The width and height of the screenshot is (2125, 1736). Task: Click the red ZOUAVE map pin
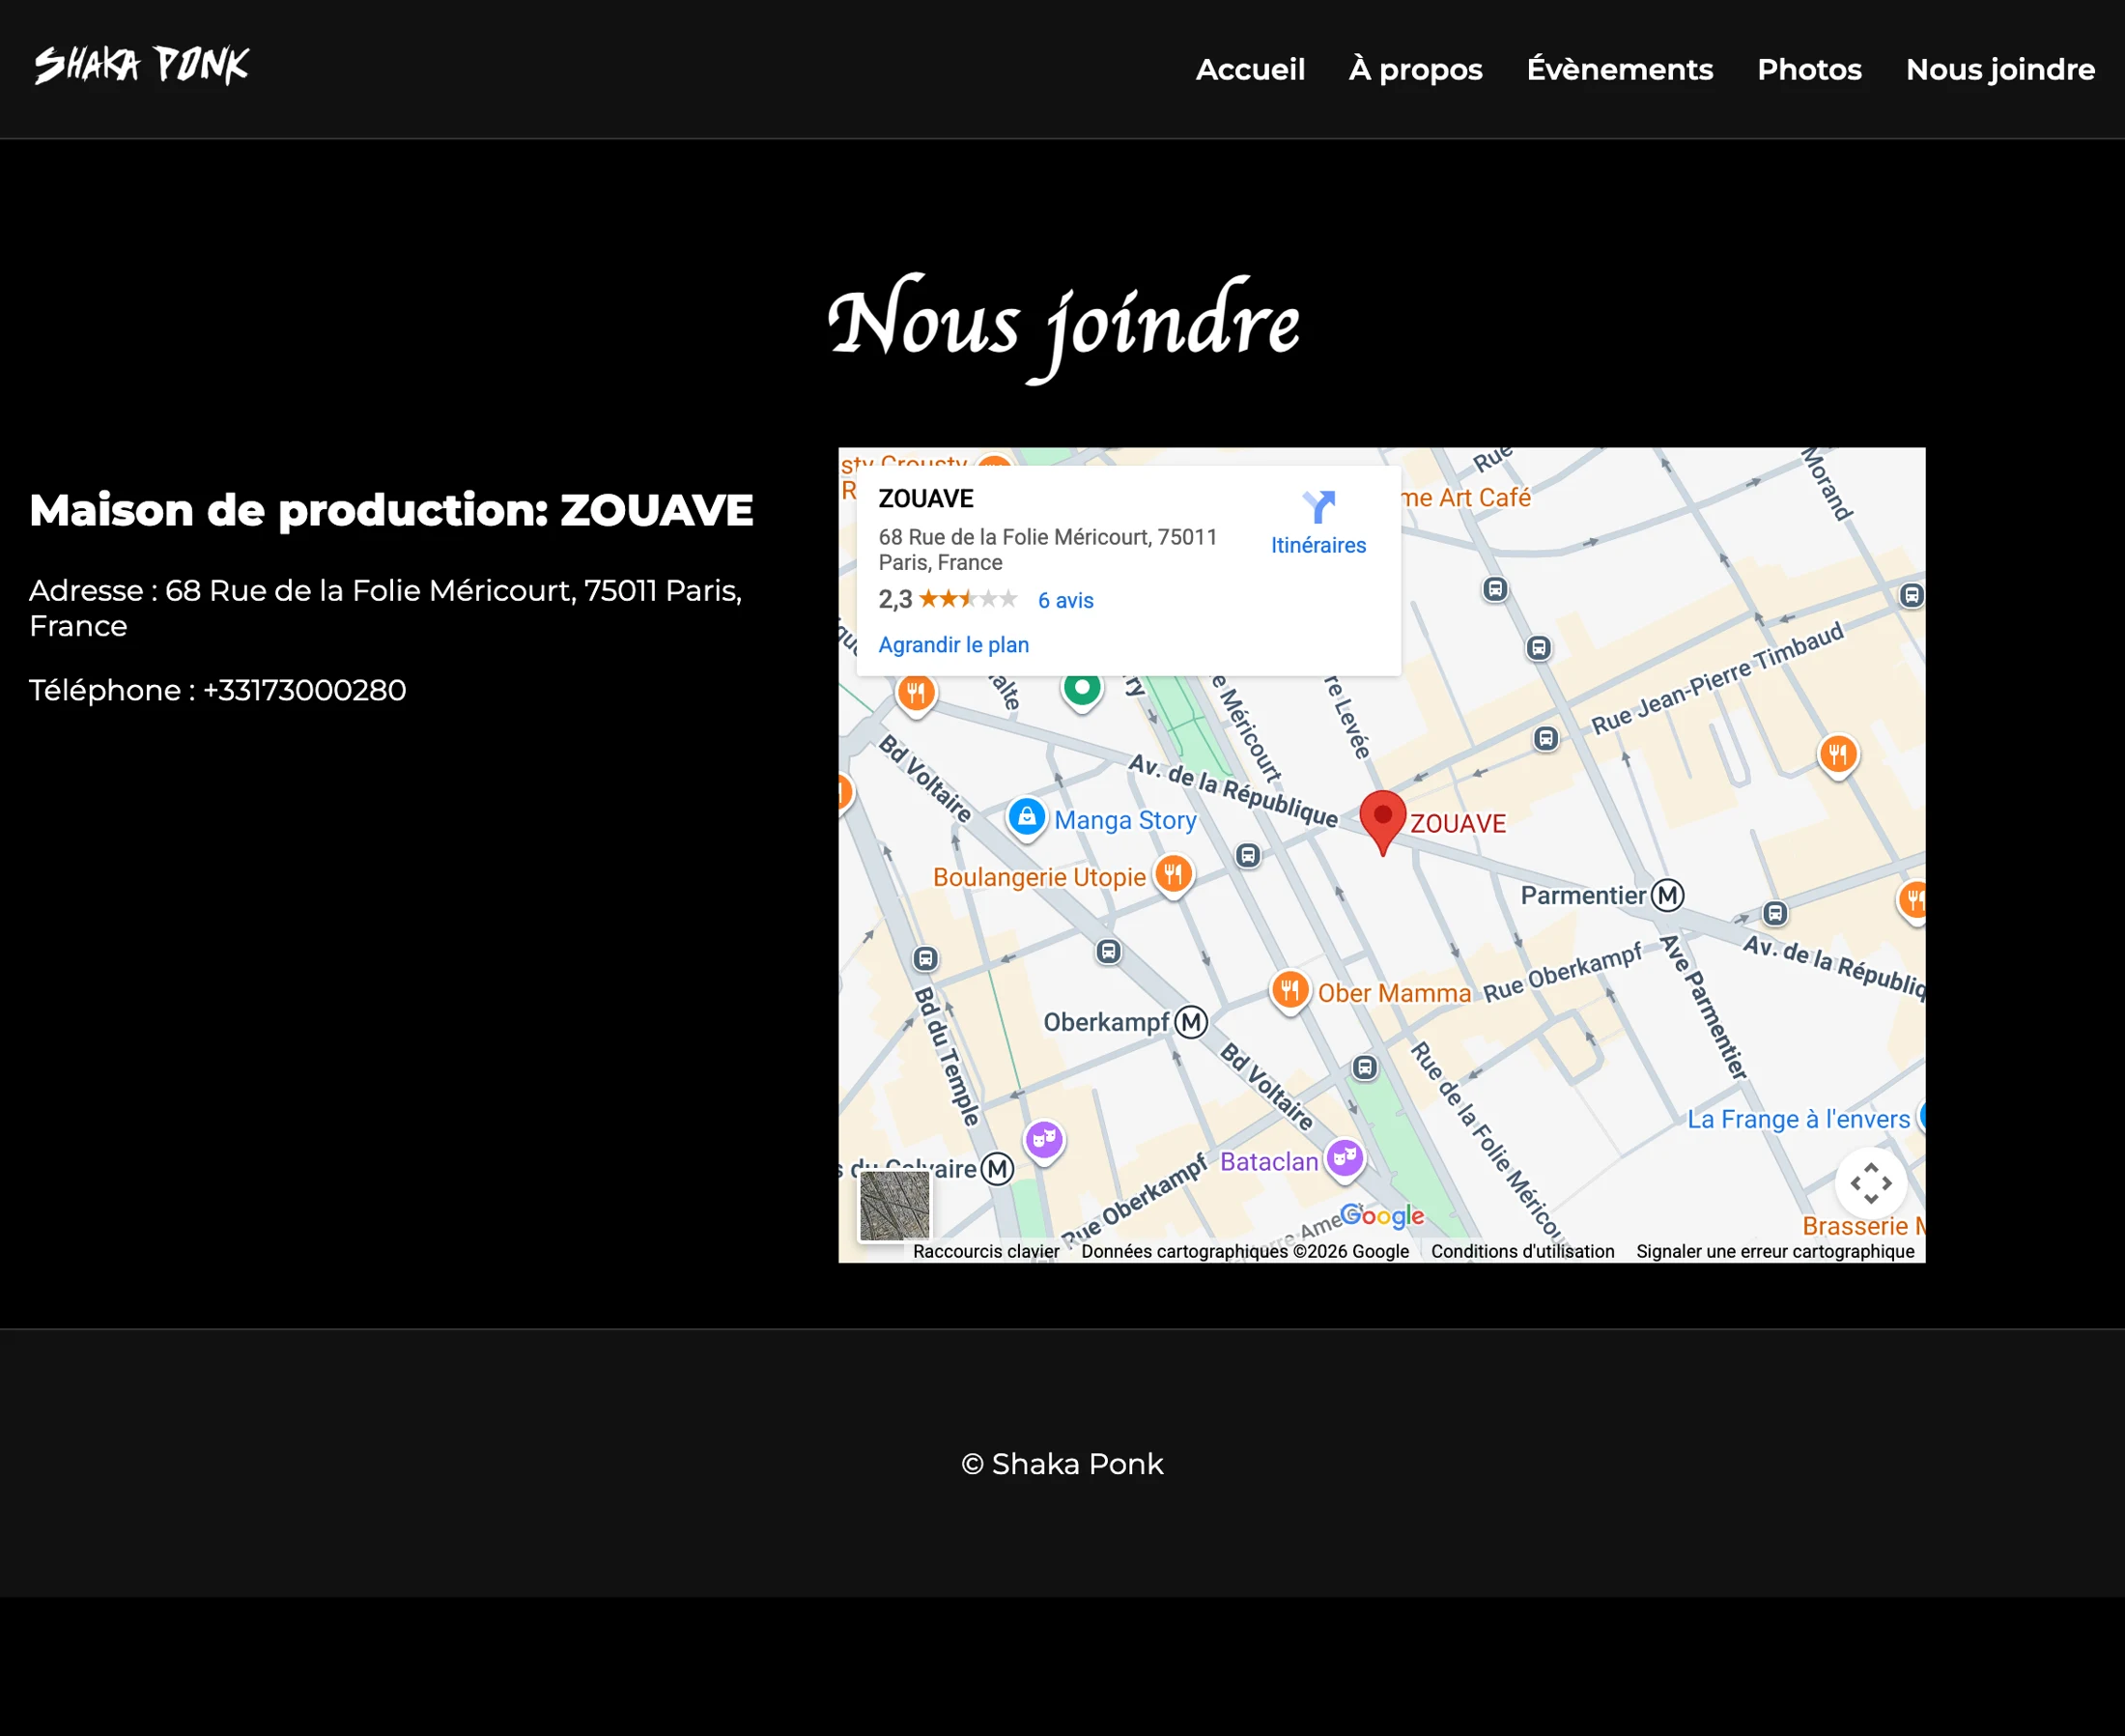coord(1383,821)
